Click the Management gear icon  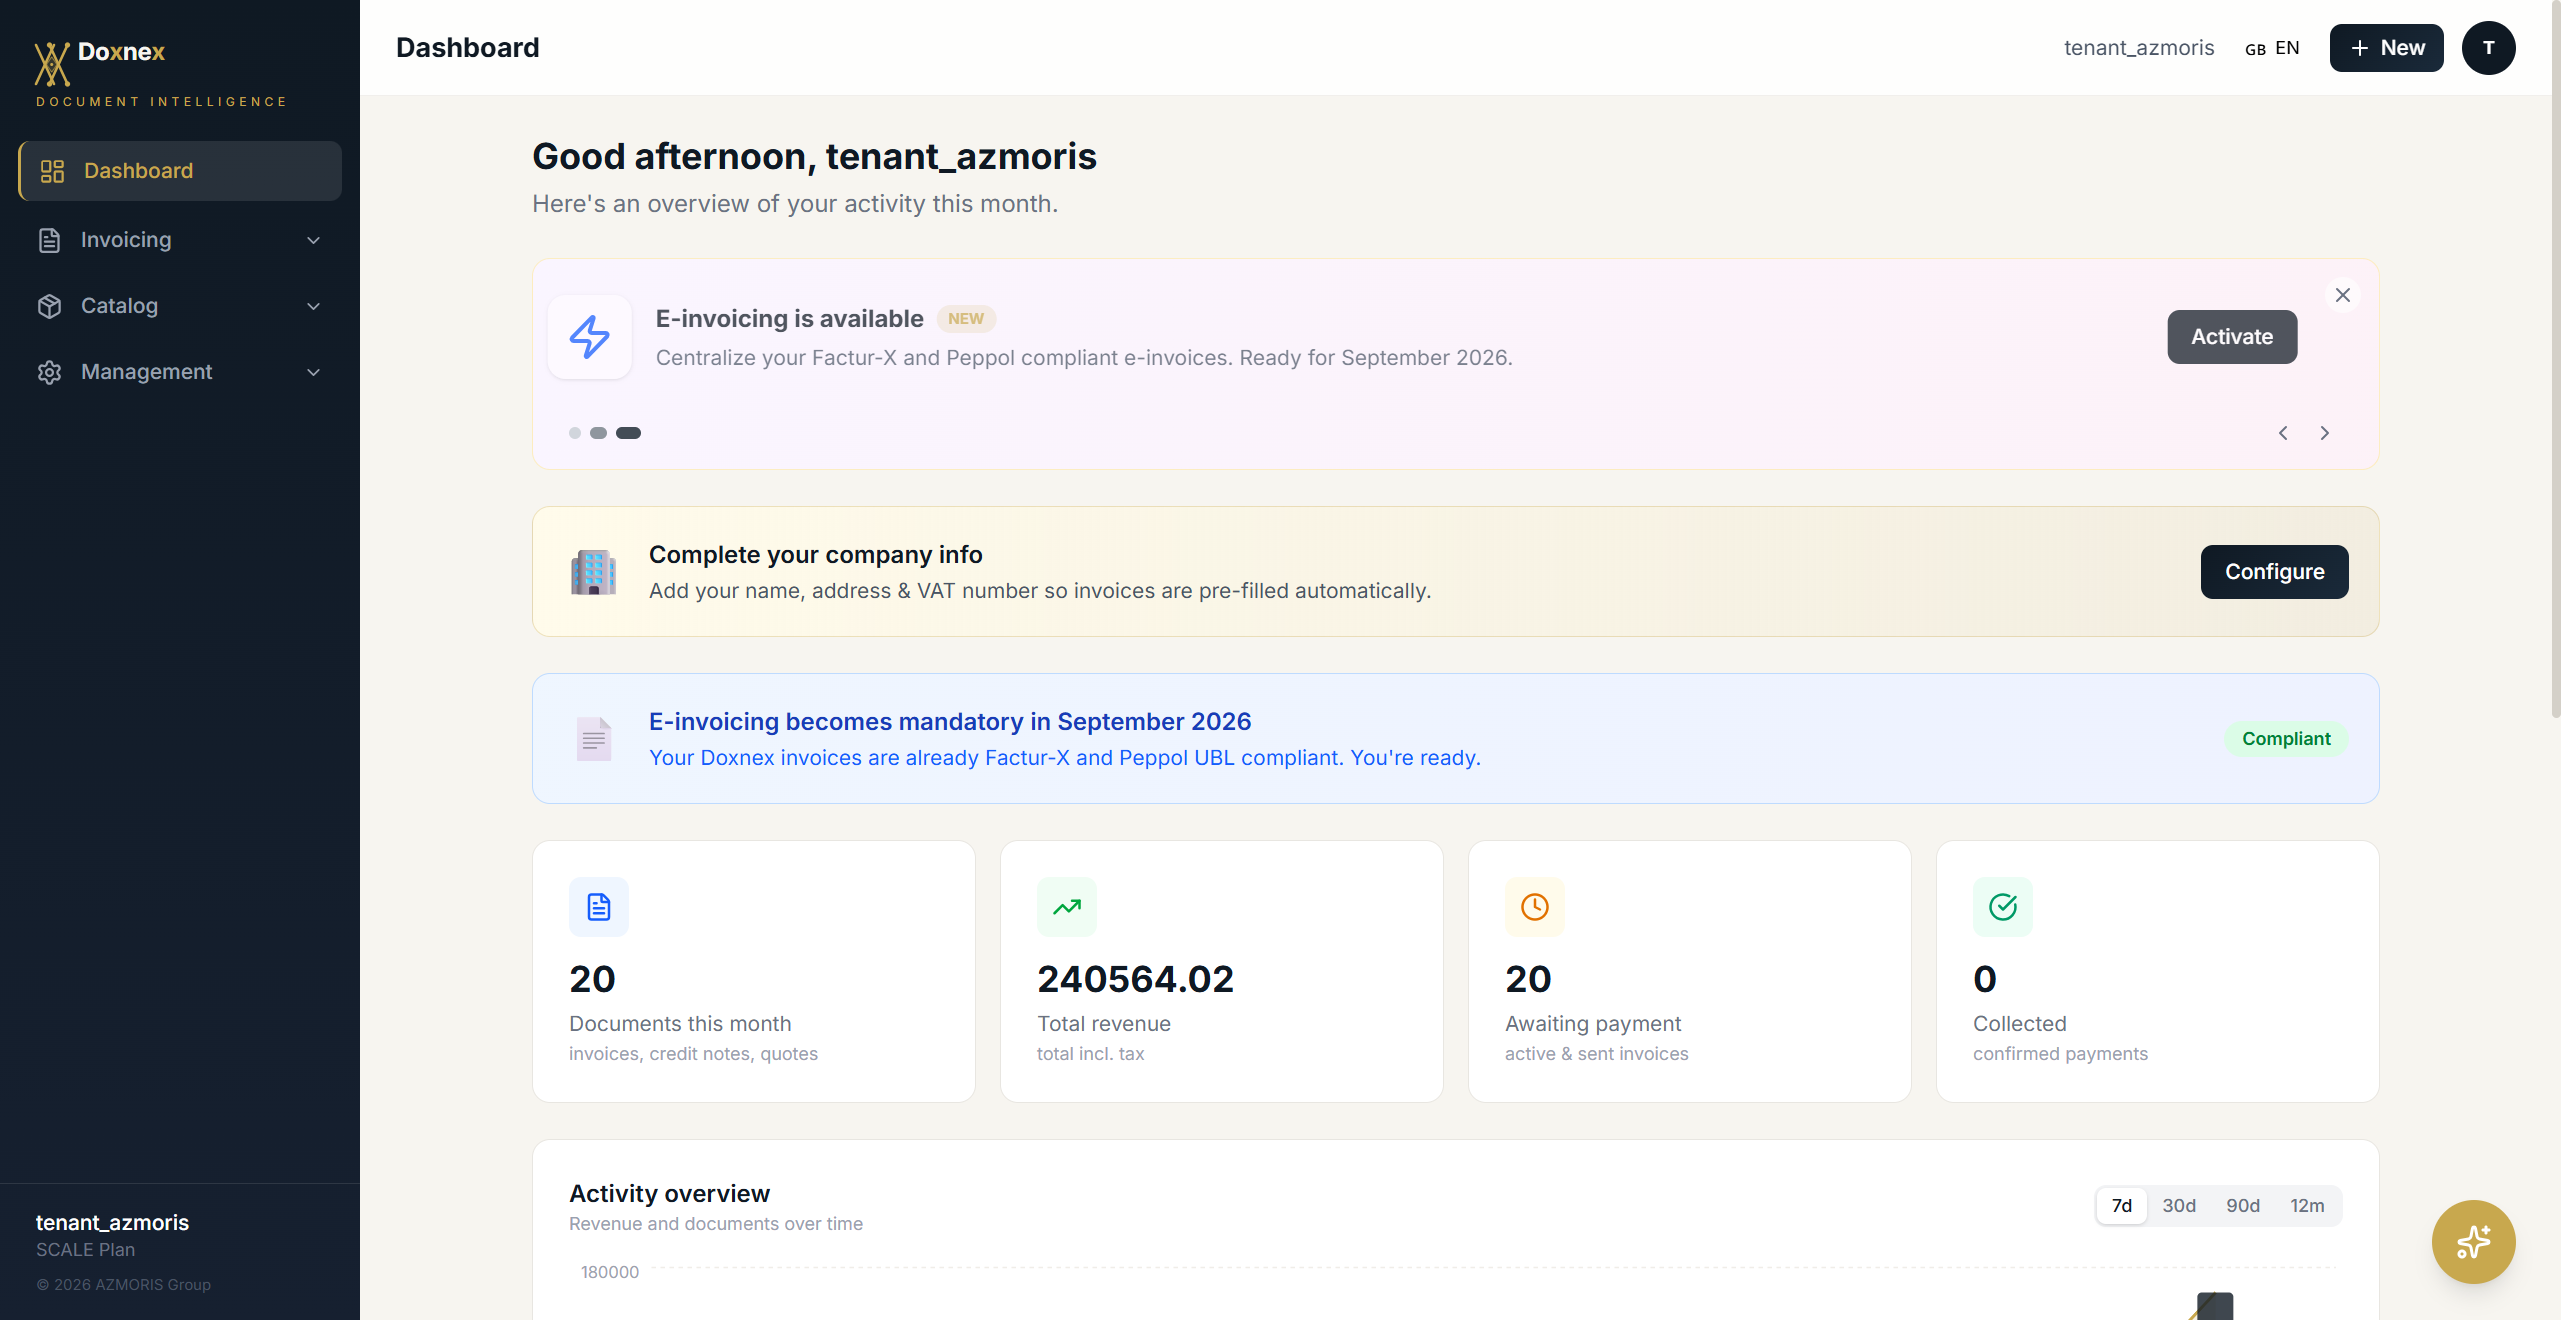(49, 372)
